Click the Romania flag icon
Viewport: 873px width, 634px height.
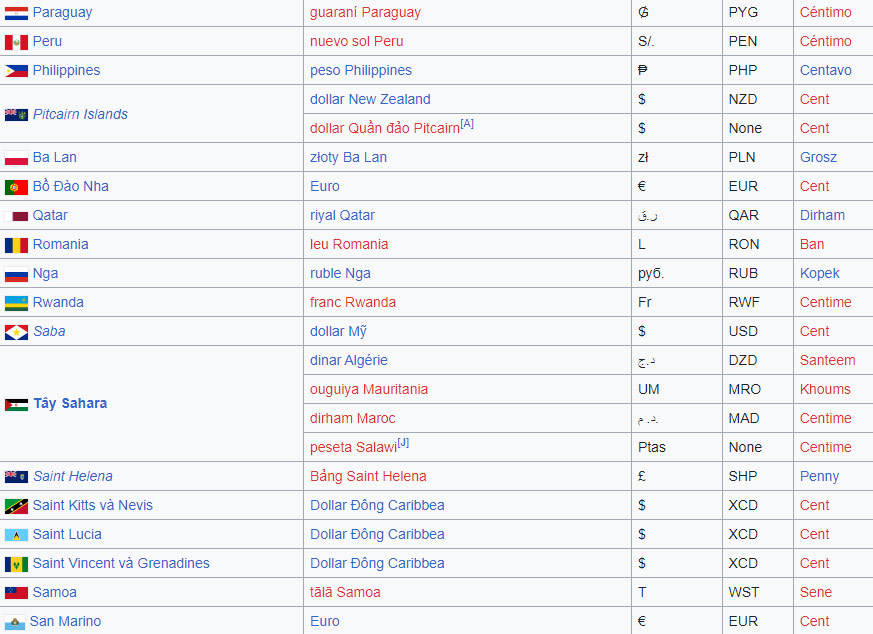pos(16,245)
